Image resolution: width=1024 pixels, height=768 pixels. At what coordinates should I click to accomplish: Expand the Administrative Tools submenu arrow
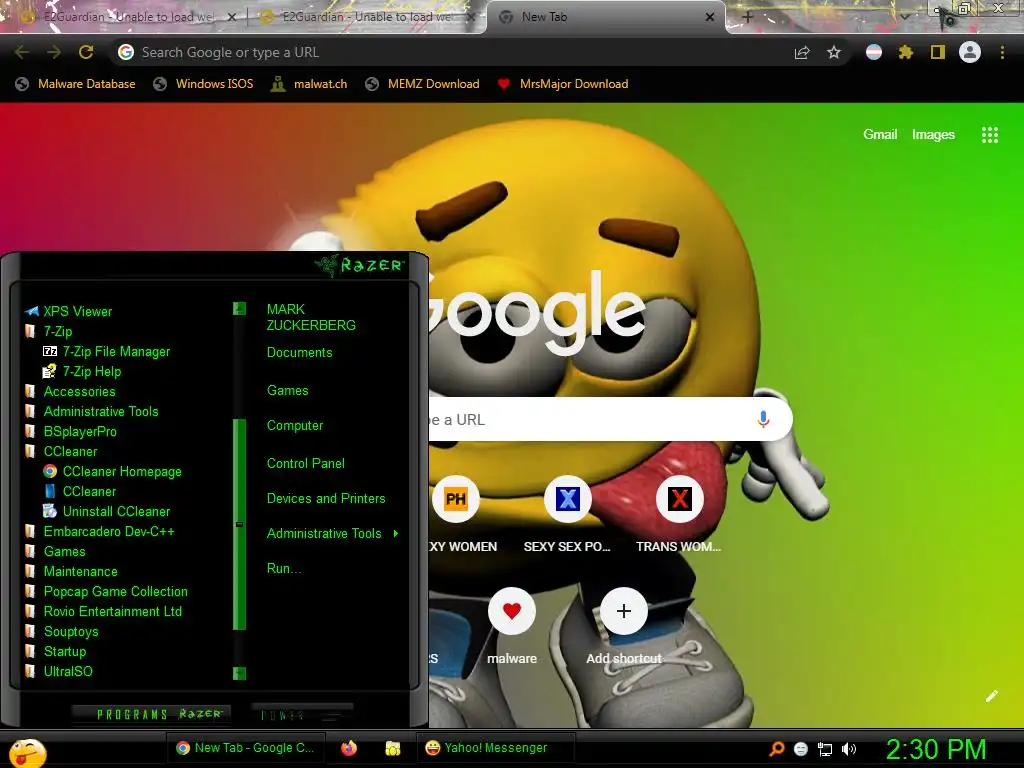(x=396, y=534)
